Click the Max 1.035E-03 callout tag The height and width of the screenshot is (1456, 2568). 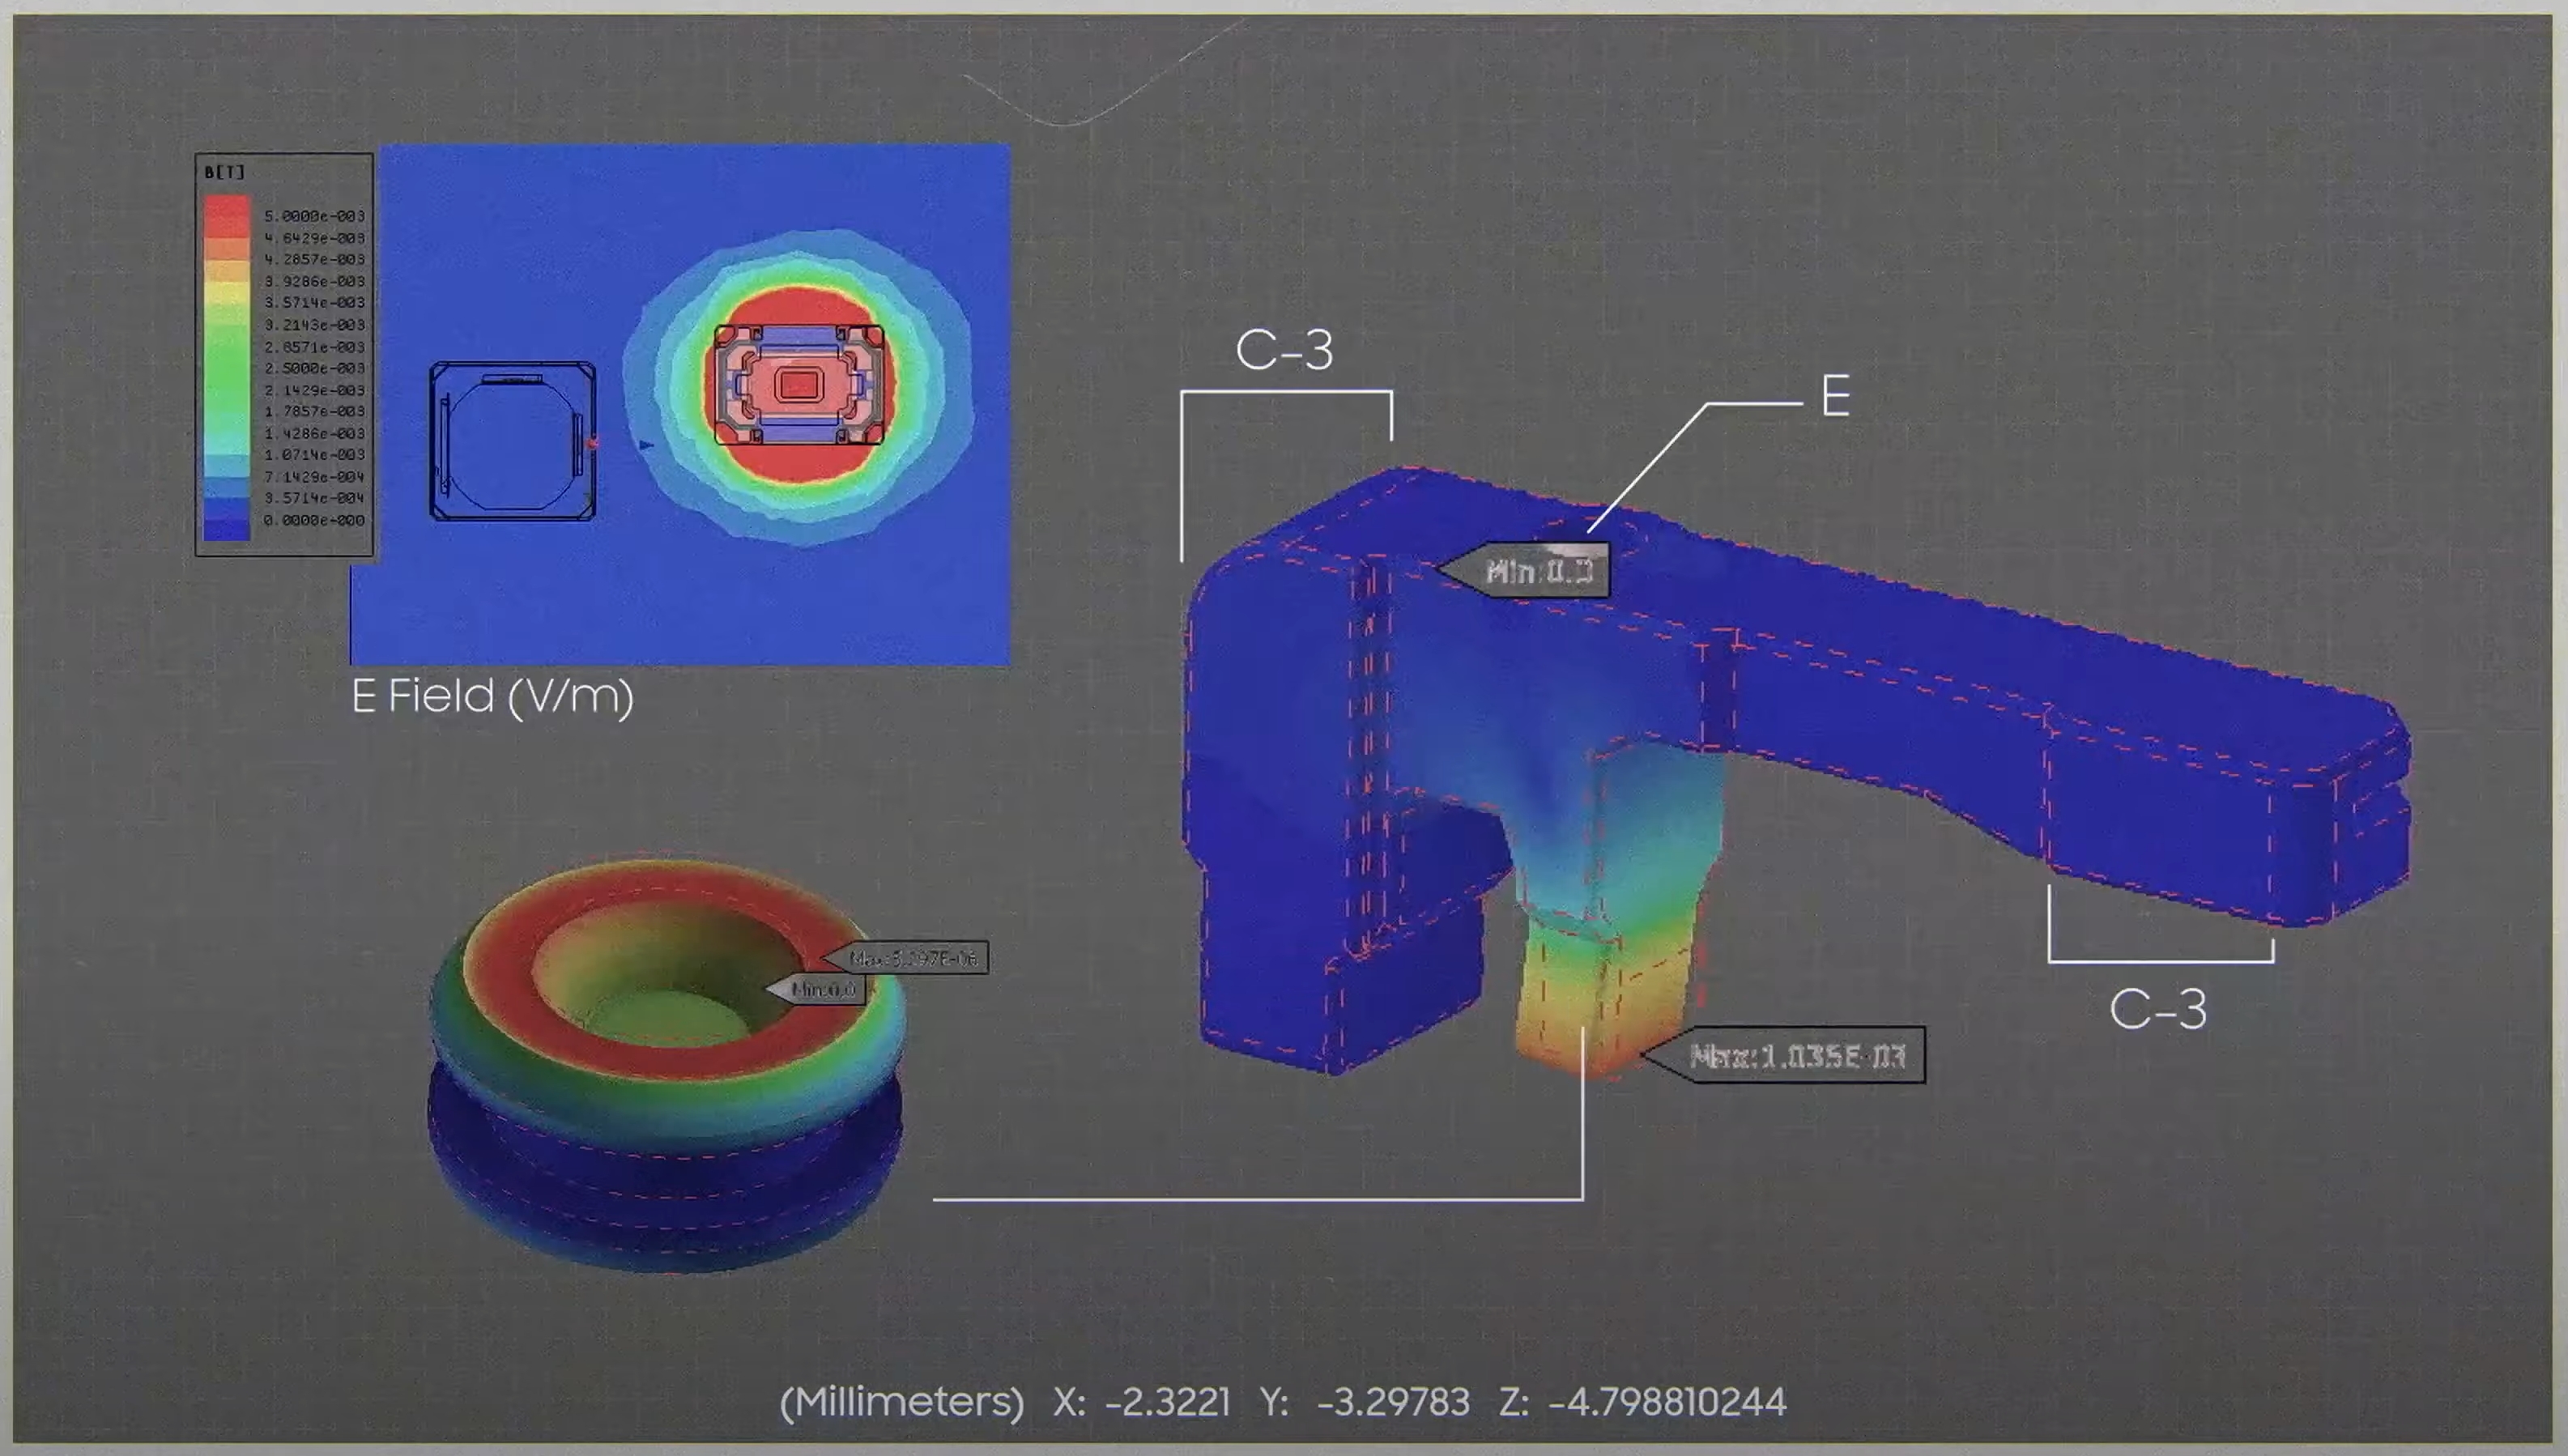coord(1796,1056)
